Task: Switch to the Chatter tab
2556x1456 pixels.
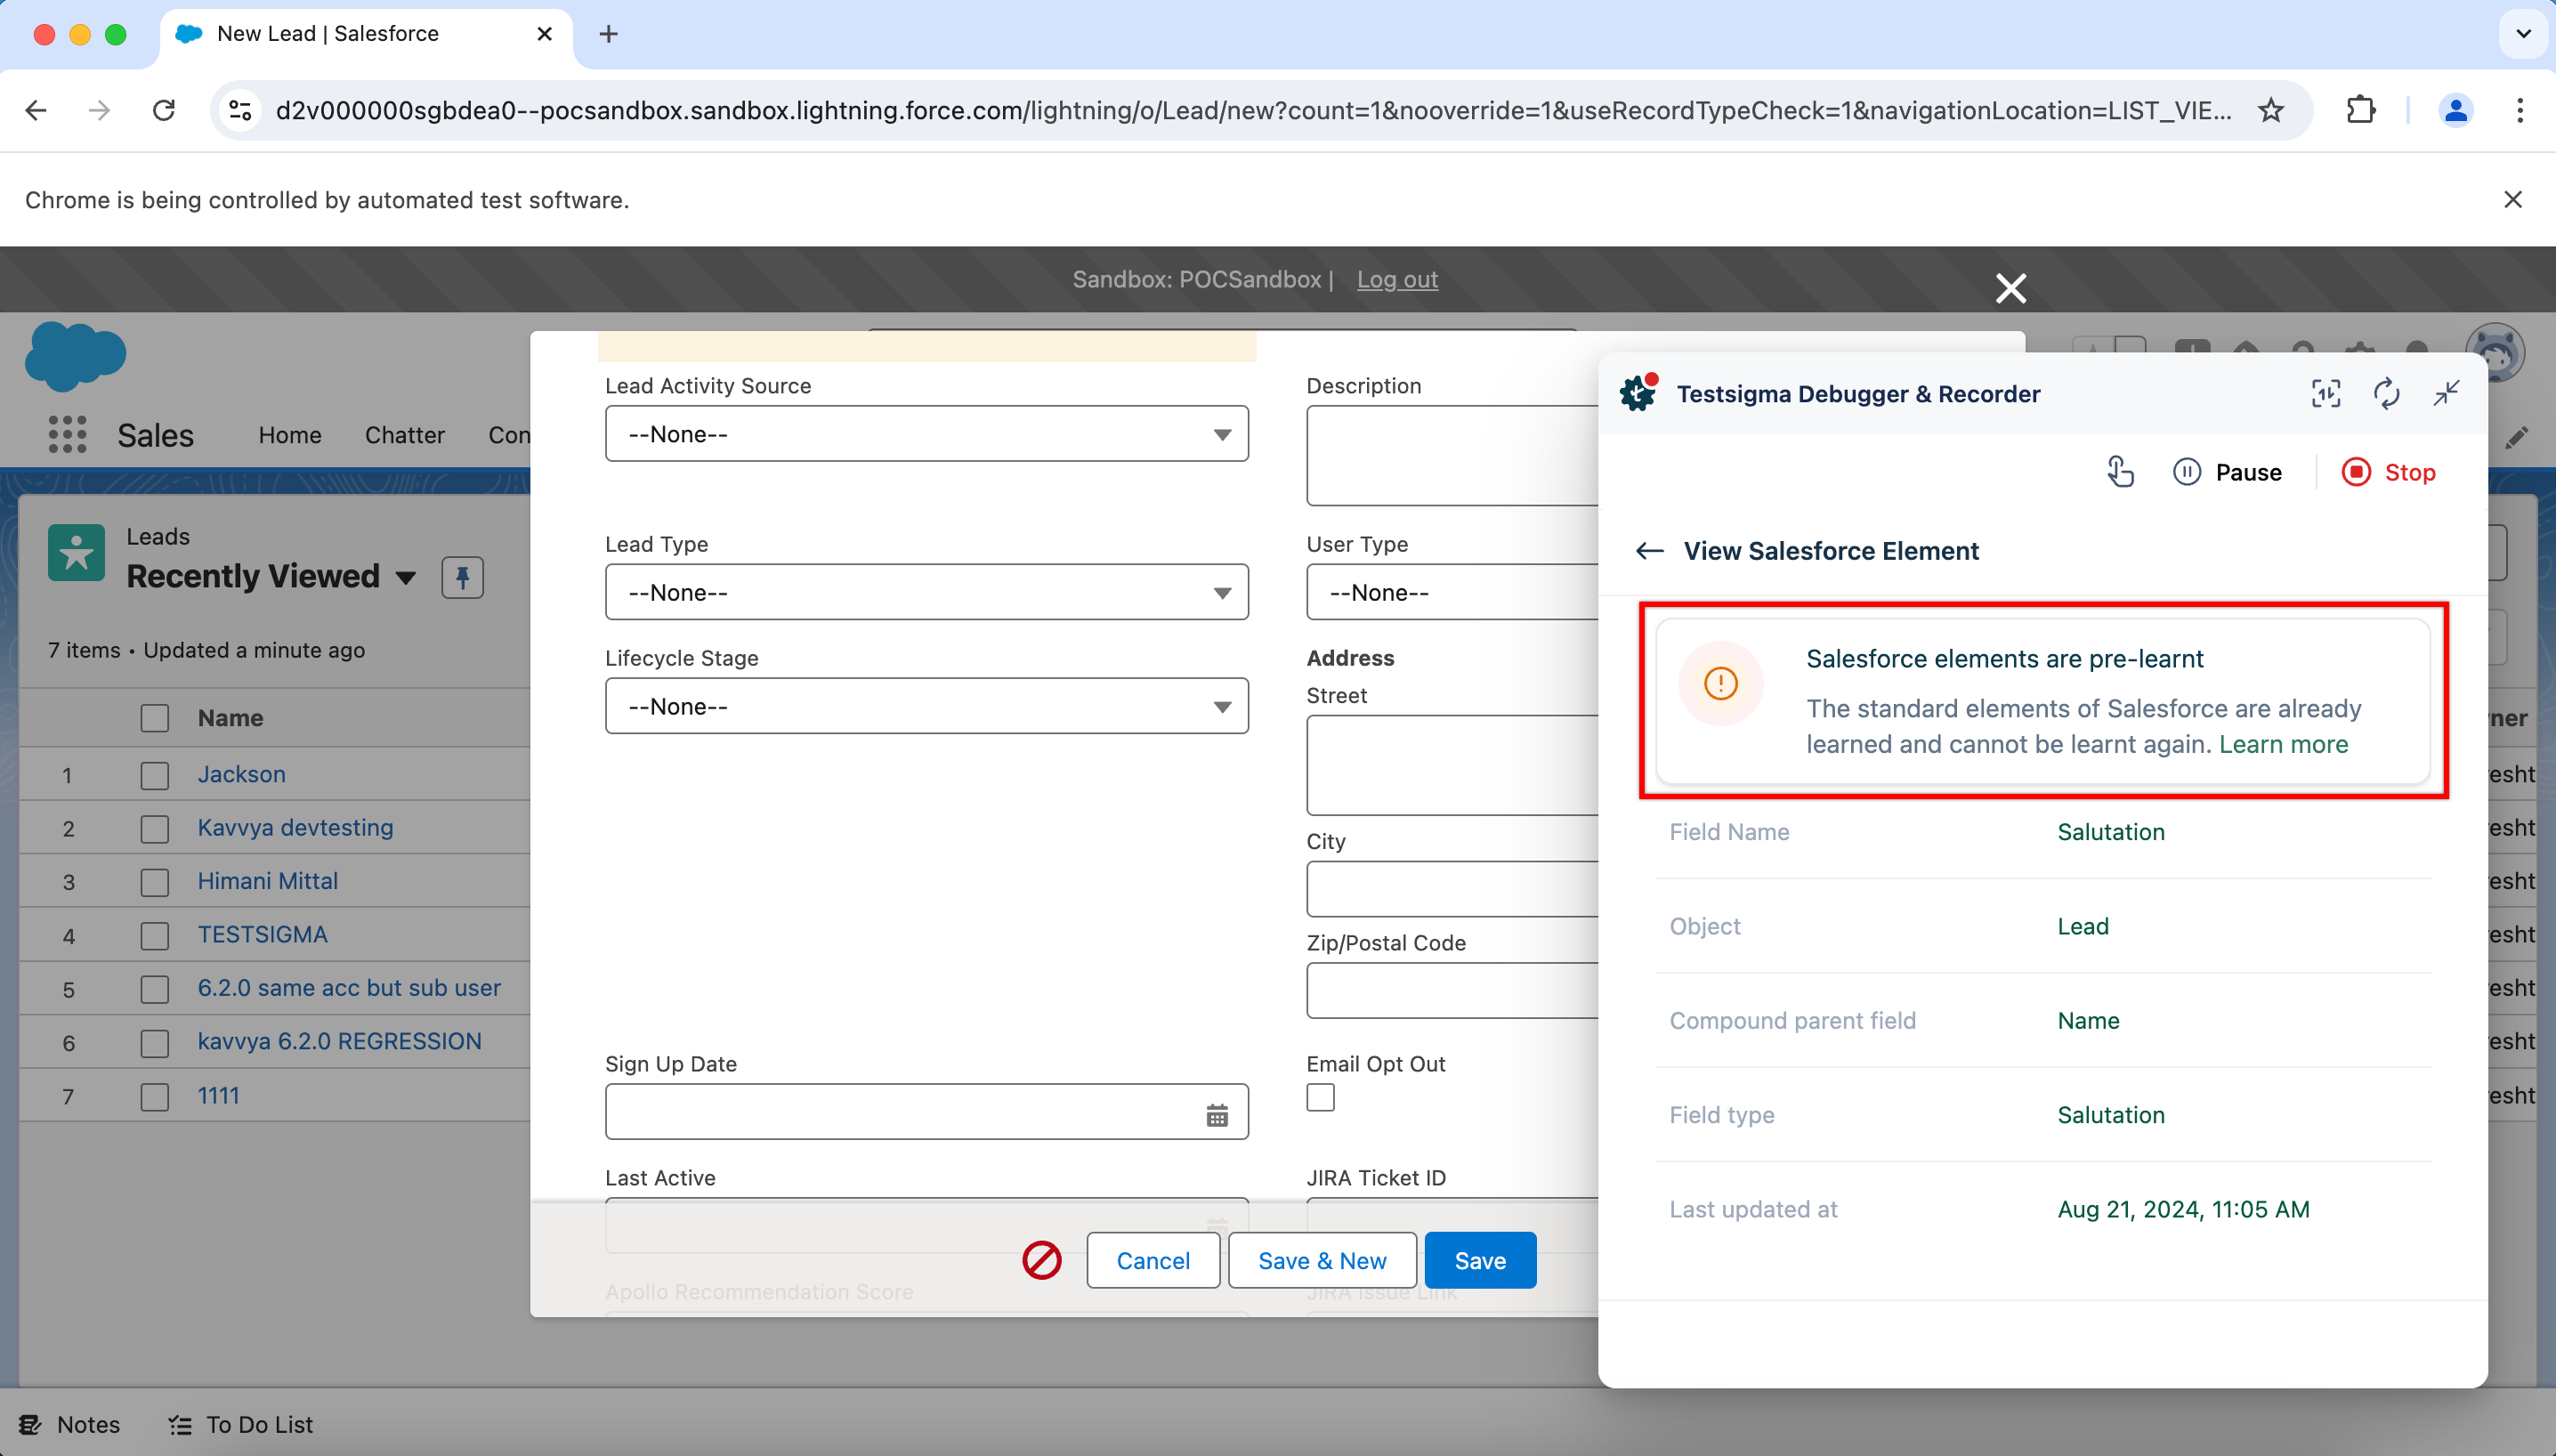Action: (404, 435)
